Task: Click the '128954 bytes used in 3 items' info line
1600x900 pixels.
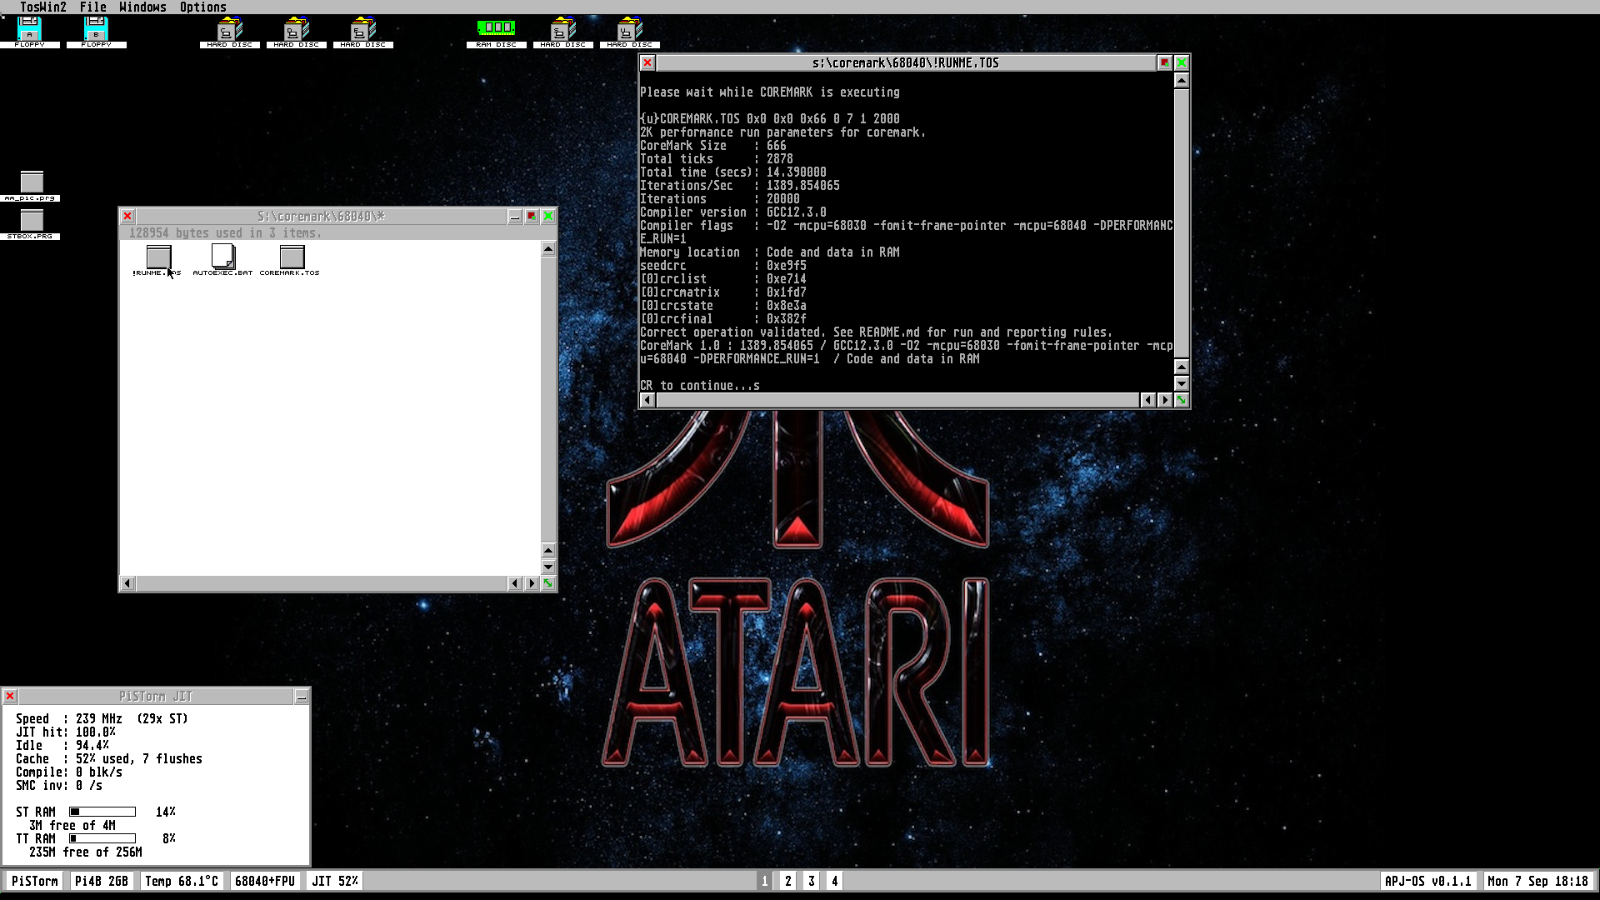Action: pyautogui.click(x=225, y=233)
